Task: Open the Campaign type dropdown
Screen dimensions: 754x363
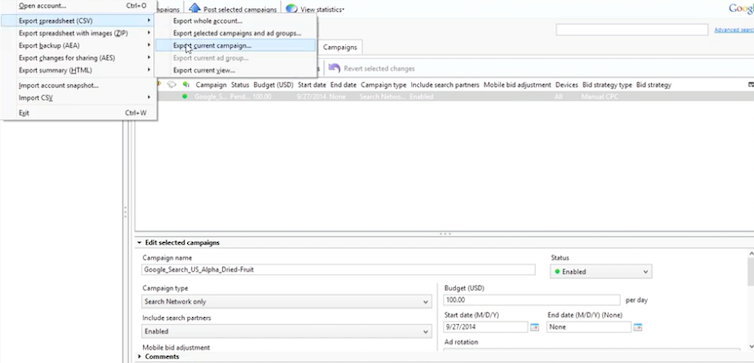Action: 287,301
